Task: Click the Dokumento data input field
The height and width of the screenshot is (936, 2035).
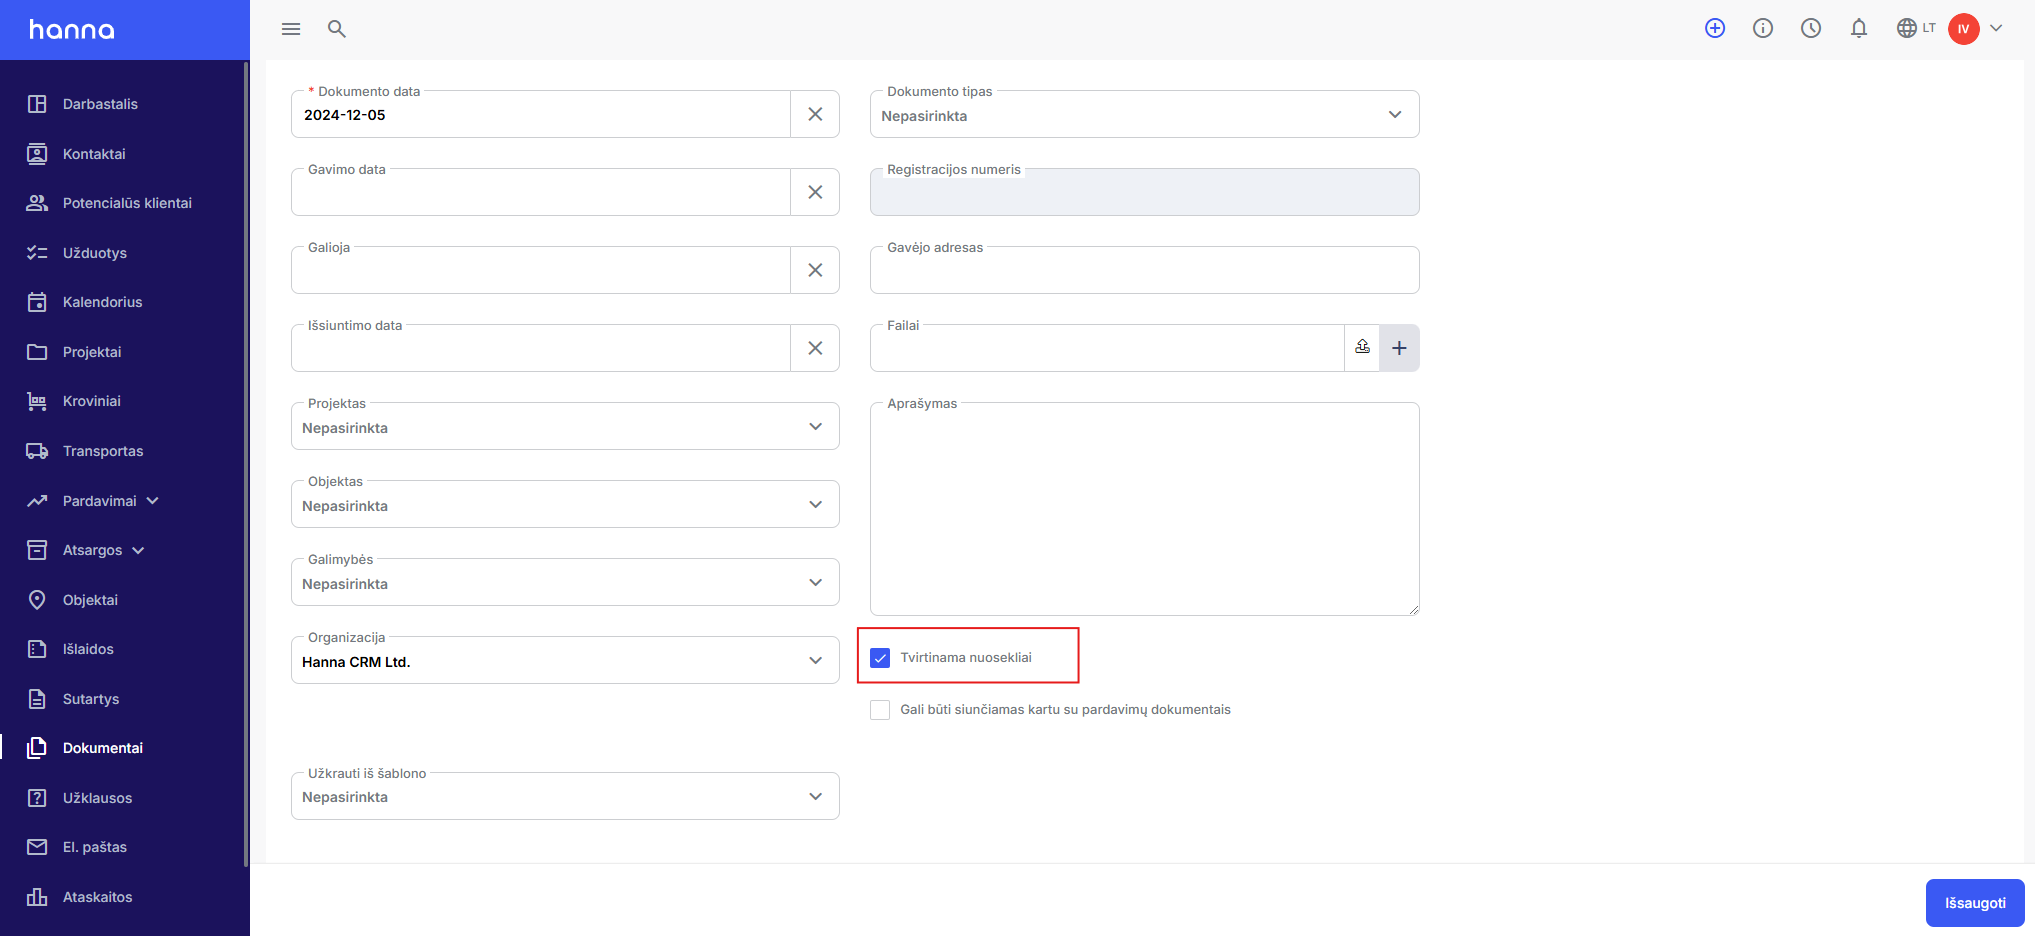Action: click(x=541, y=115)
